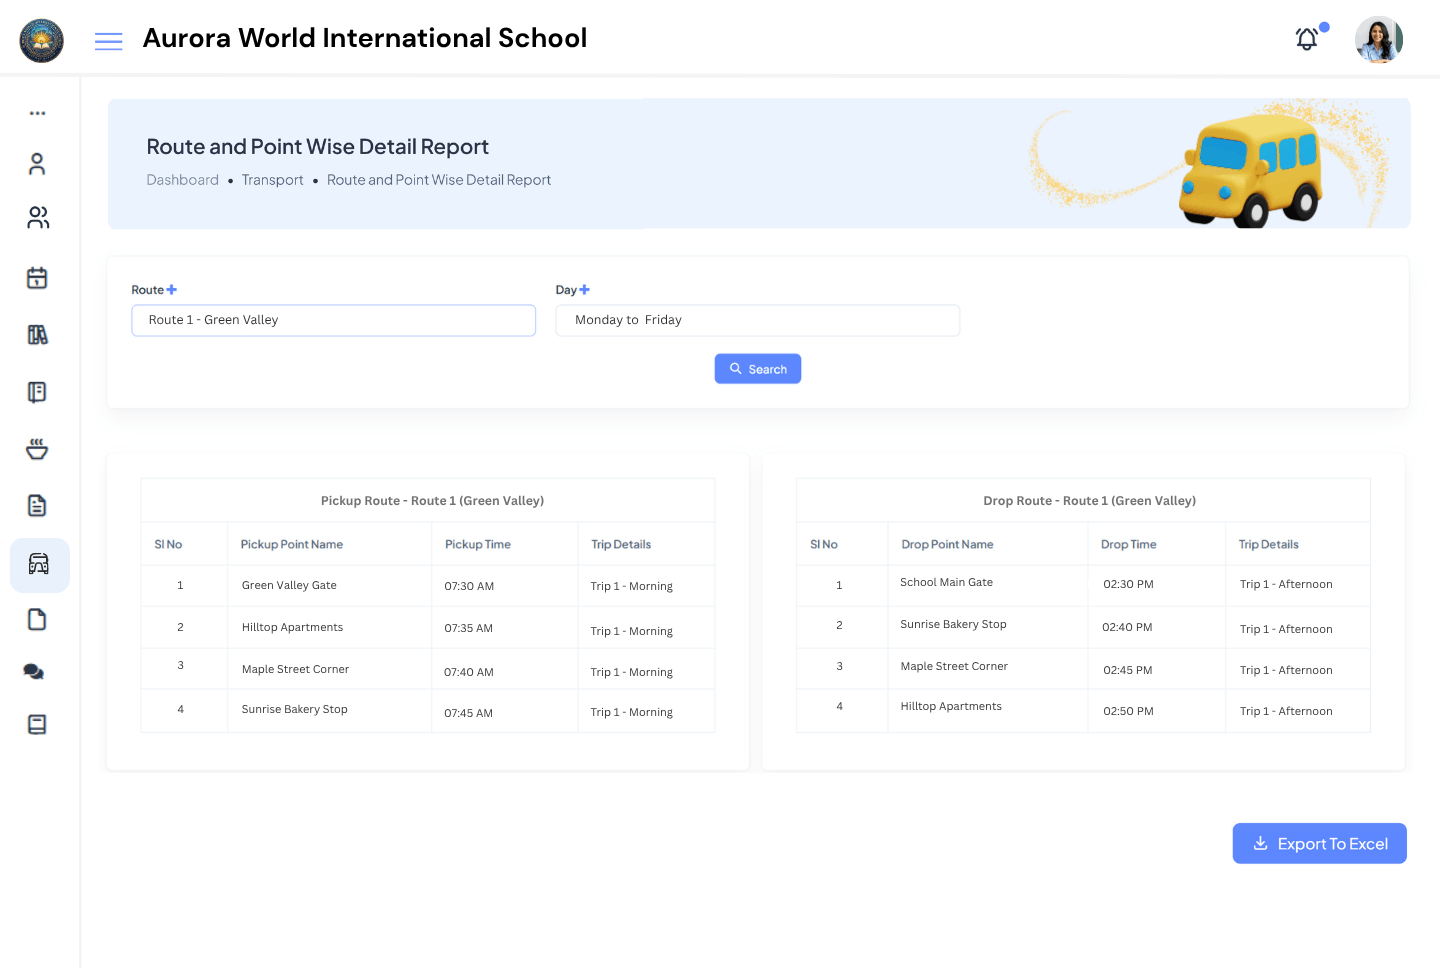1440x968 pixels.
Task: Open the groups icon in the sidebar
Action: (x=37, y=217)
